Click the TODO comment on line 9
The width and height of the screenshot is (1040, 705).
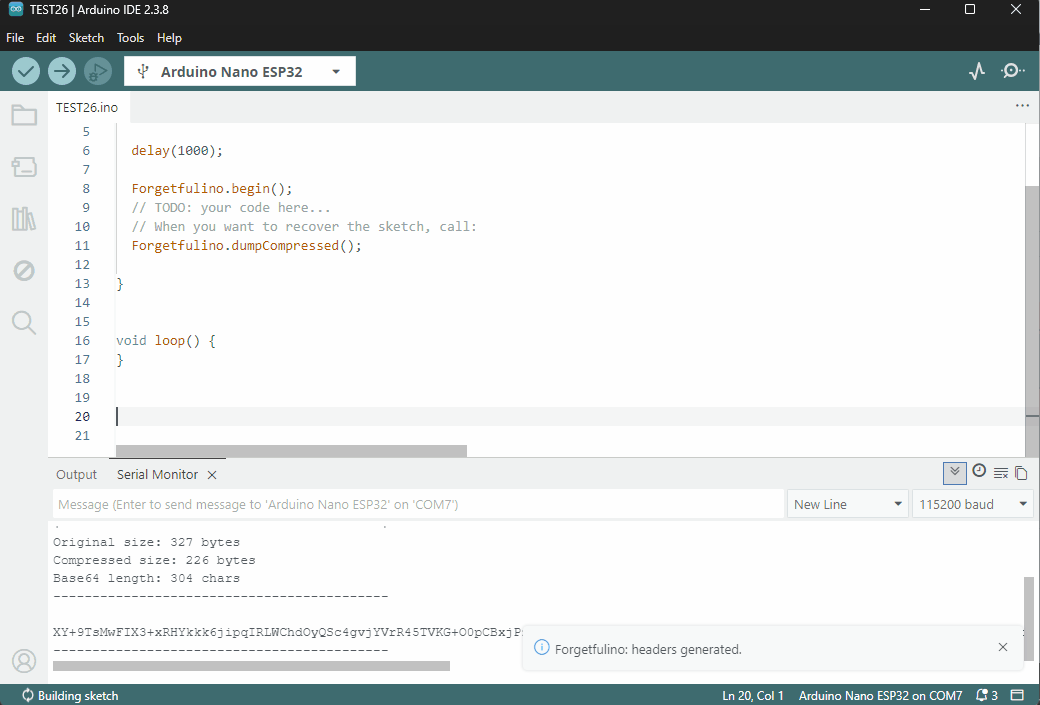(x=231, y=208)
